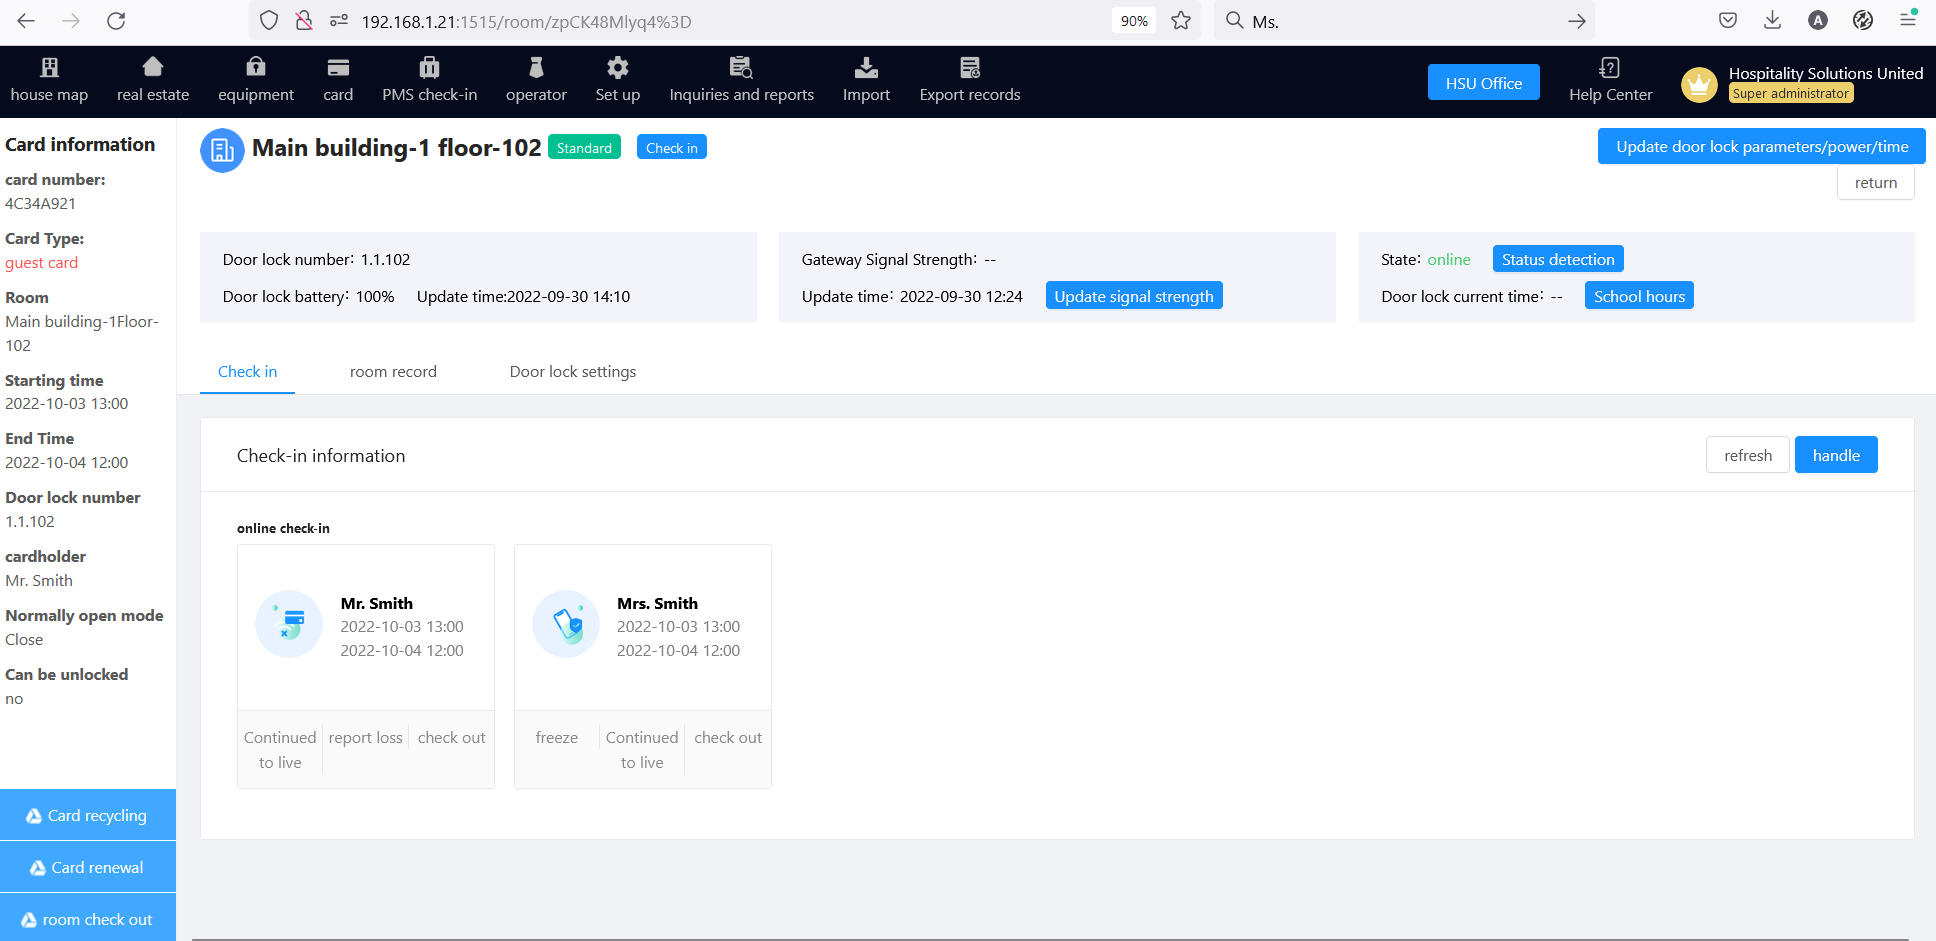Select the operator icon

536,67
